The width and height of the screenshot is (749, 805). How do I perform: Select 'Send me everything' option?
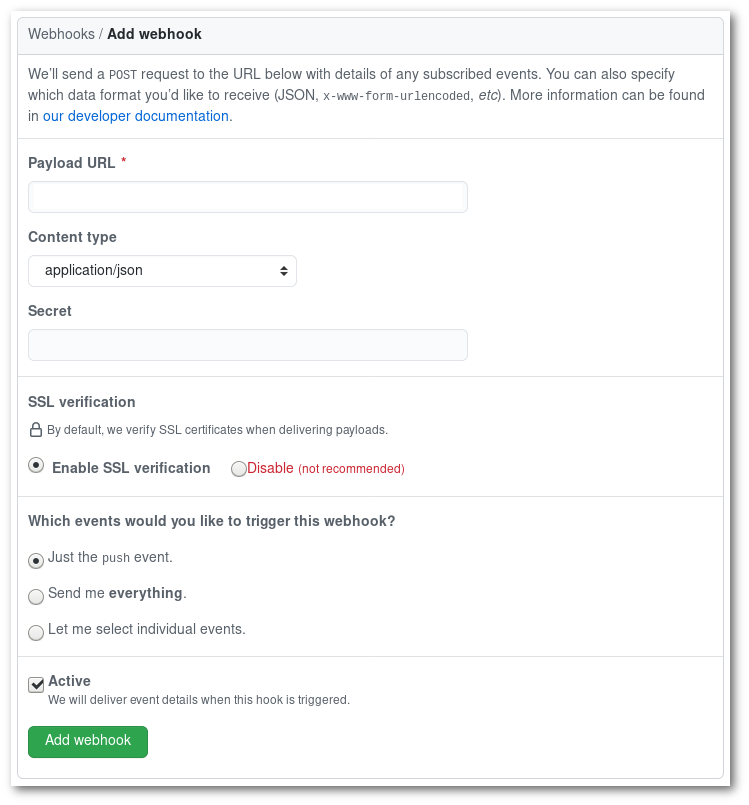pos(36,597)
